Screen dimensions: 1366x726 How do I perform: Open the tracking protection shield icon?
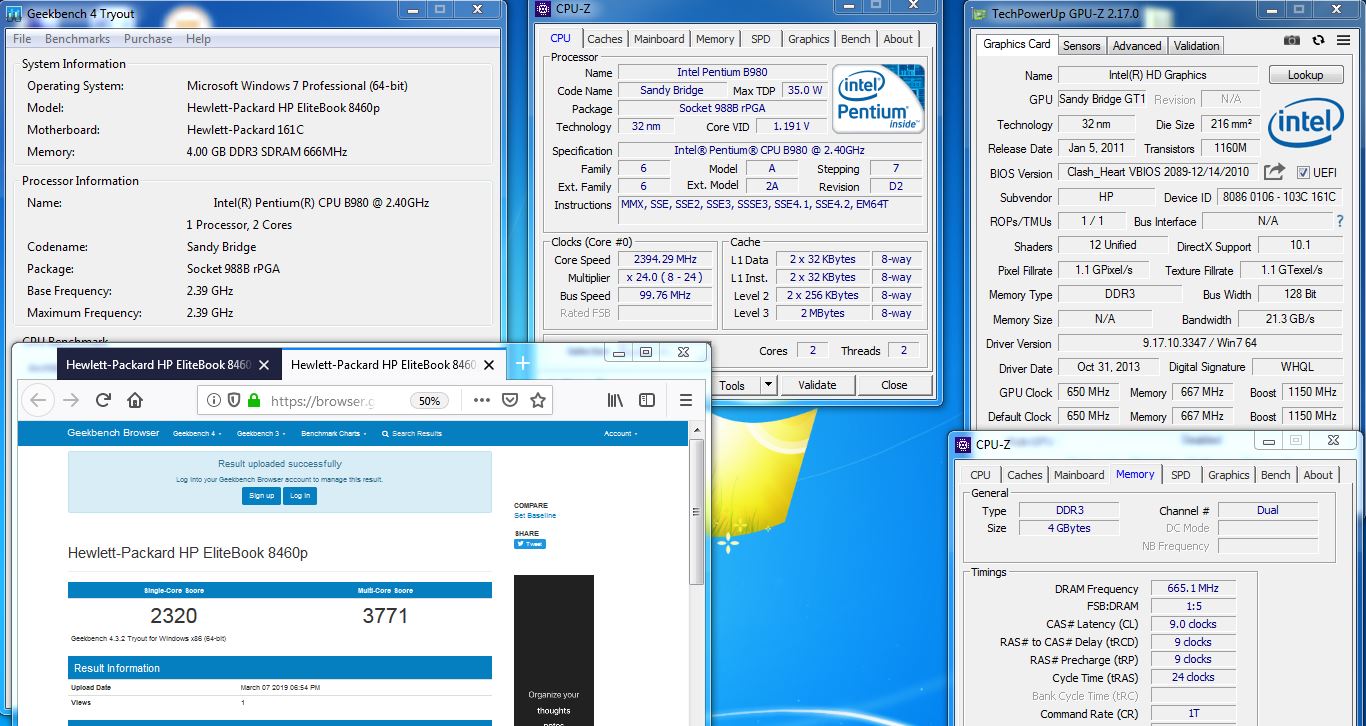pos(233,400)
